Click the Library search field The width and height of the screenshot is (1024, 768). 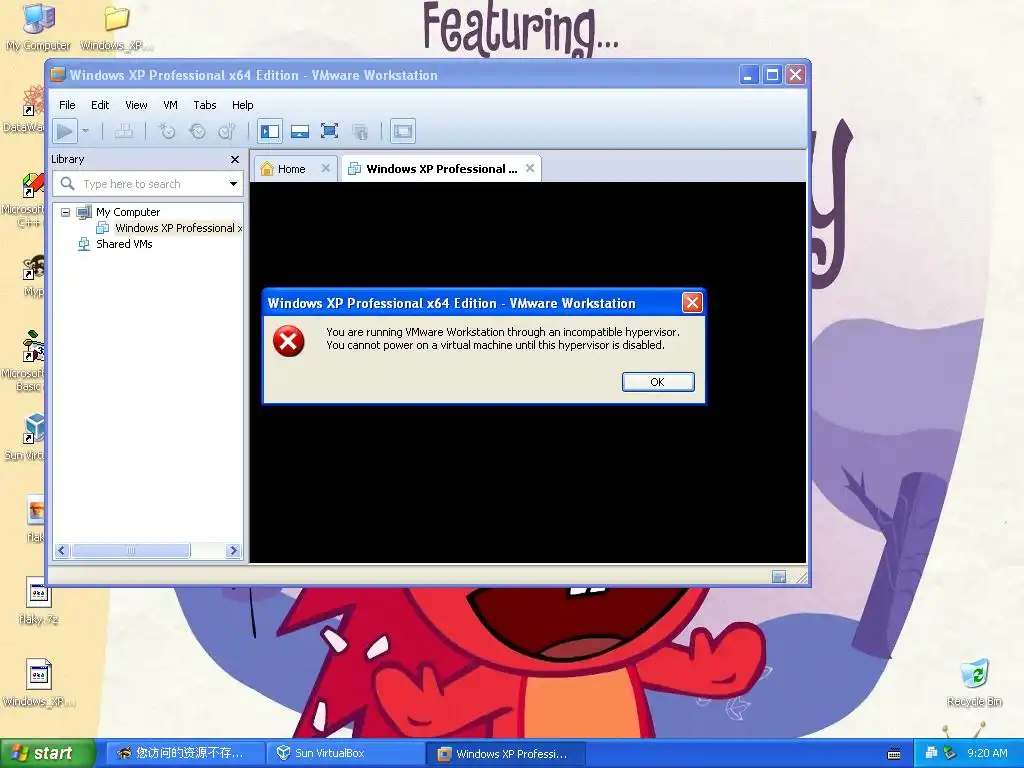click(x=148, y=184)
